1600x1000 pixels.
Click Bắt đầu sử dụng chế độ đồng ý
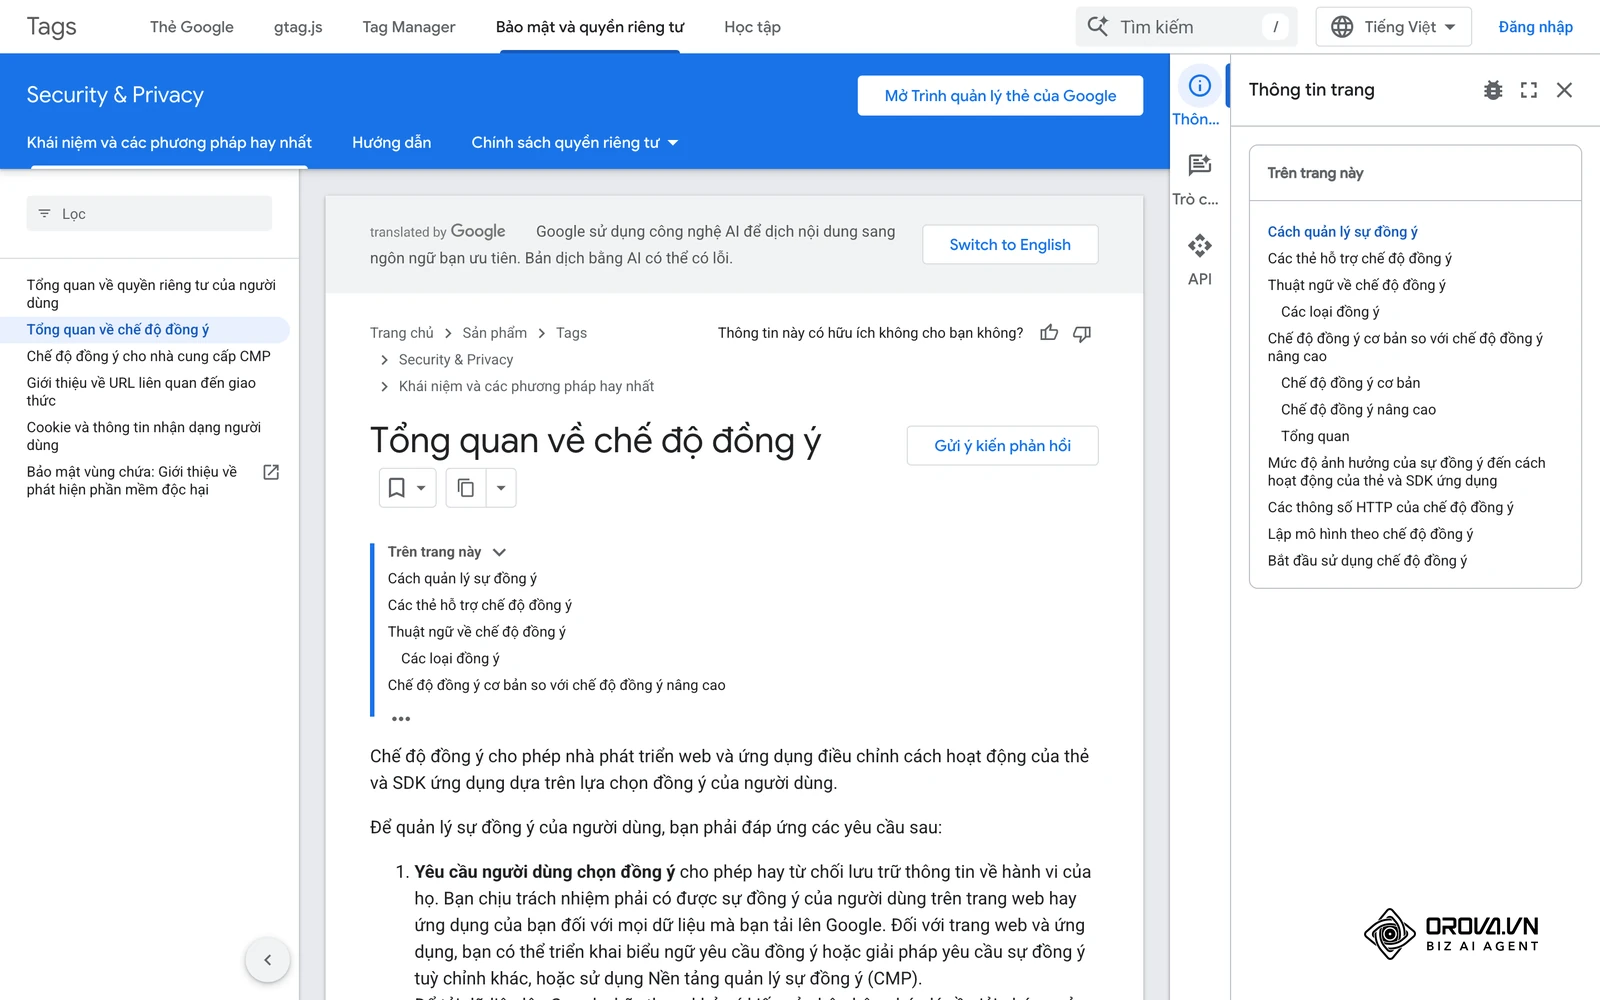point(1367,561)
